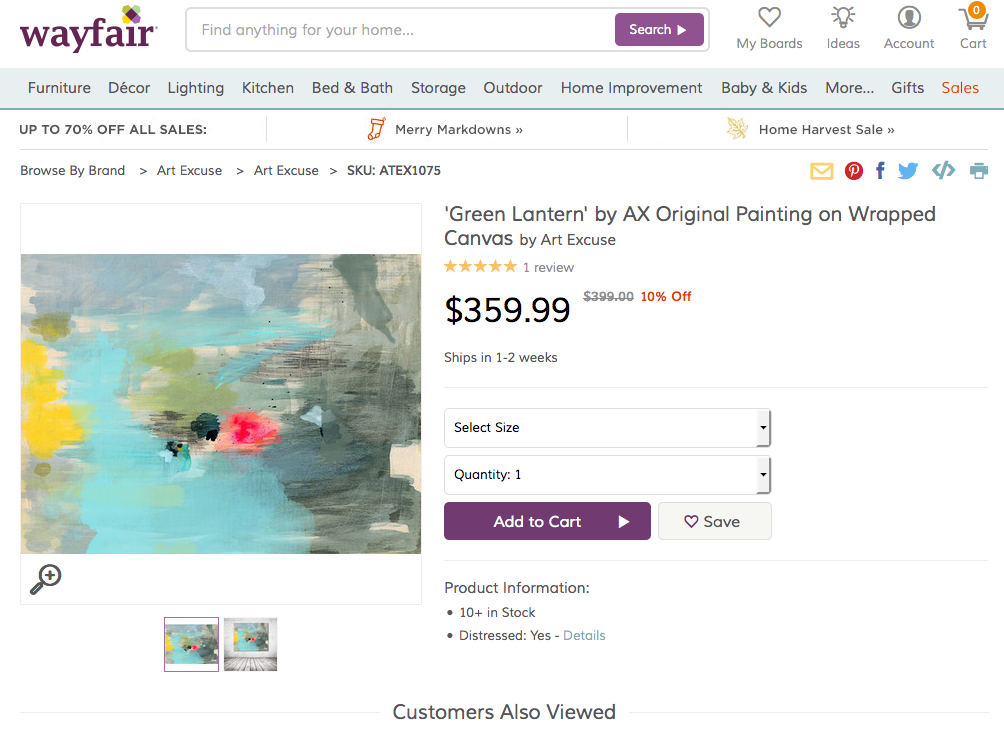Open the Distressed Details link
Screen dimensions: 1004x729
click(x=584, y=636)
